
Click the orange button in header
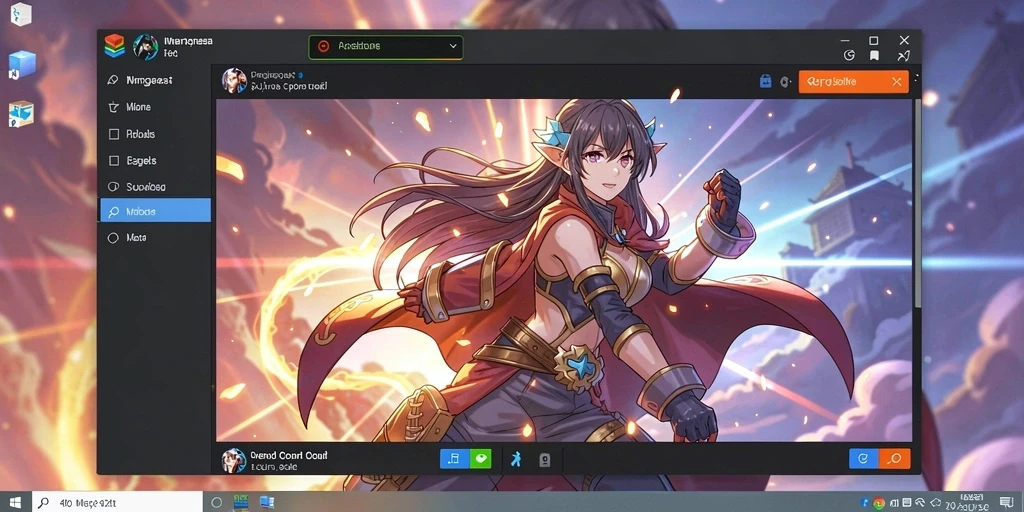click(854, 82)
